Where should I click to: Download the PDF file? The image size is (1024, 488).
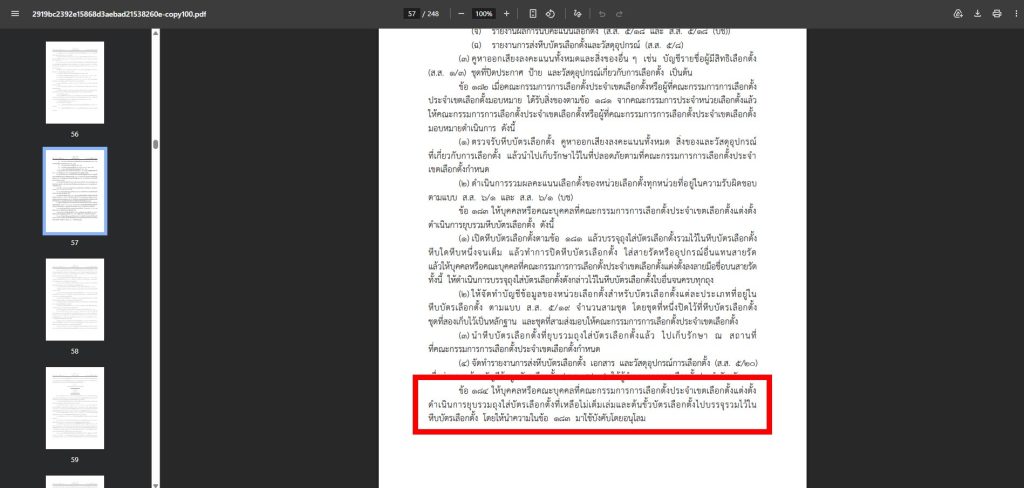(x=977, y=13)
